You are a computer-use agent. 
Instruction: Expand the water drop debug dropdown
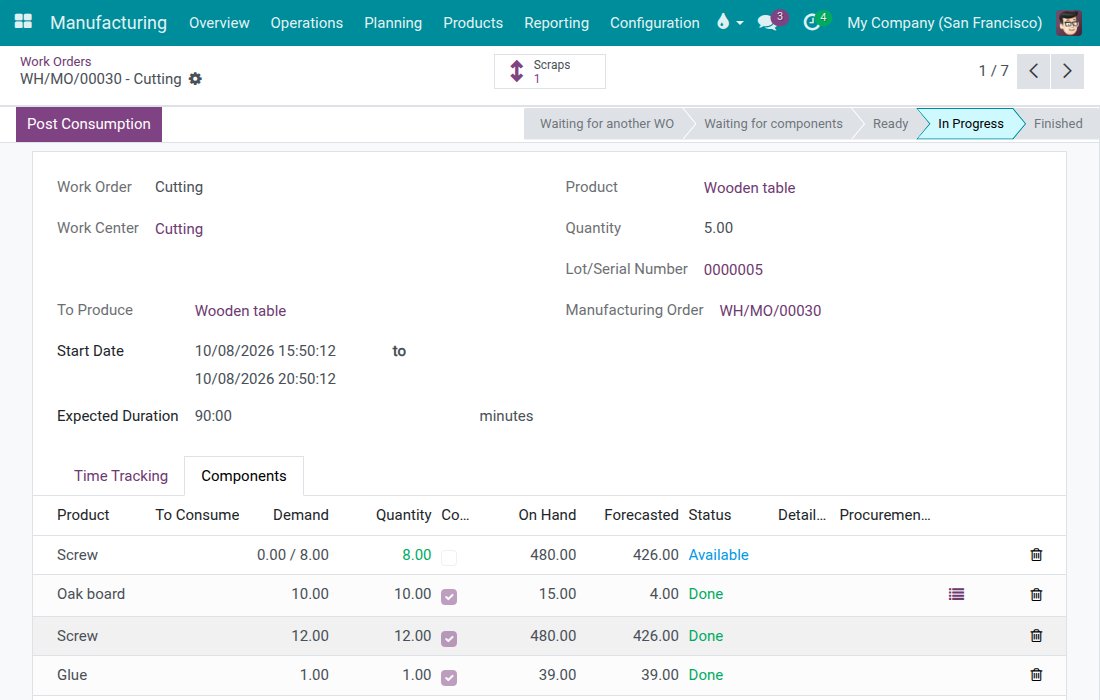pyautogui.click(x=730, y=22)
